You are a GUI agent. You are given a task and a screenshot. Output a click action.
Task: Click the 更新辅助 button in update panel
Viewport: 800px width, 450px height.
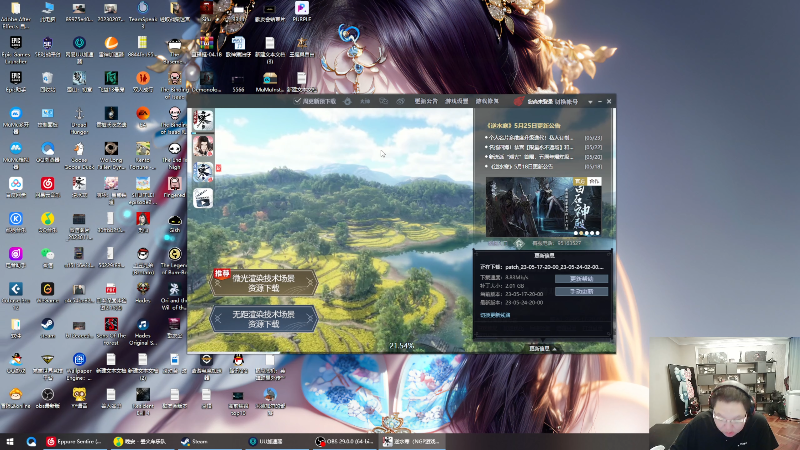point(581,279)
